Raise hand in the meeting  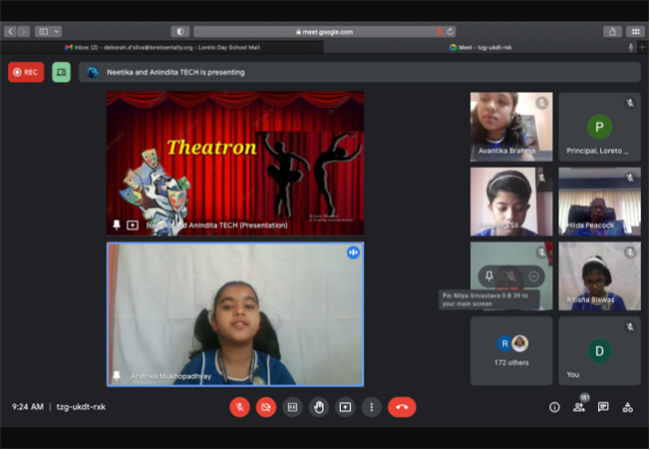319,407
